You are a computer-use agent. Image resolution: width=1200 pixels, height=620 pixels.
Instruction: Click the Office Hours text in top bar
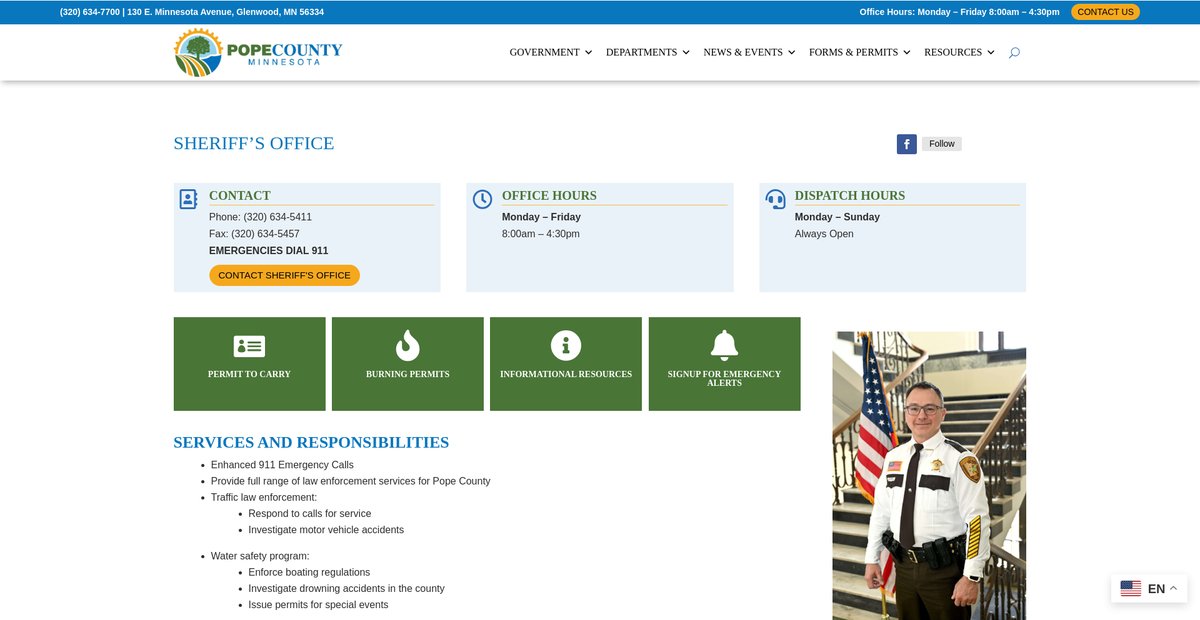click(959, 12)
